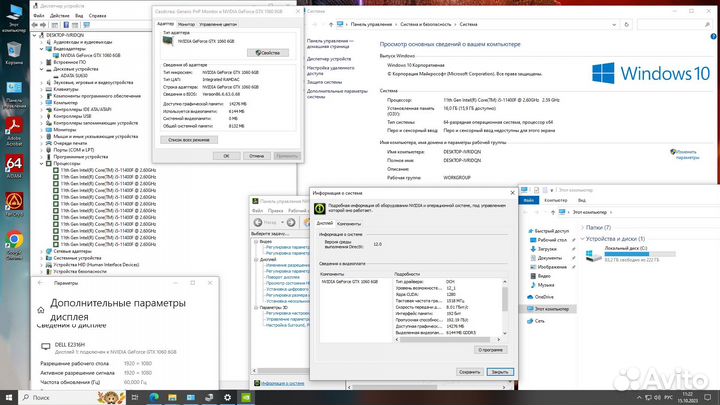Select Локальный диск (C:) drive in explorer
This screenshot has width=720, height=405.
(630, 253)
